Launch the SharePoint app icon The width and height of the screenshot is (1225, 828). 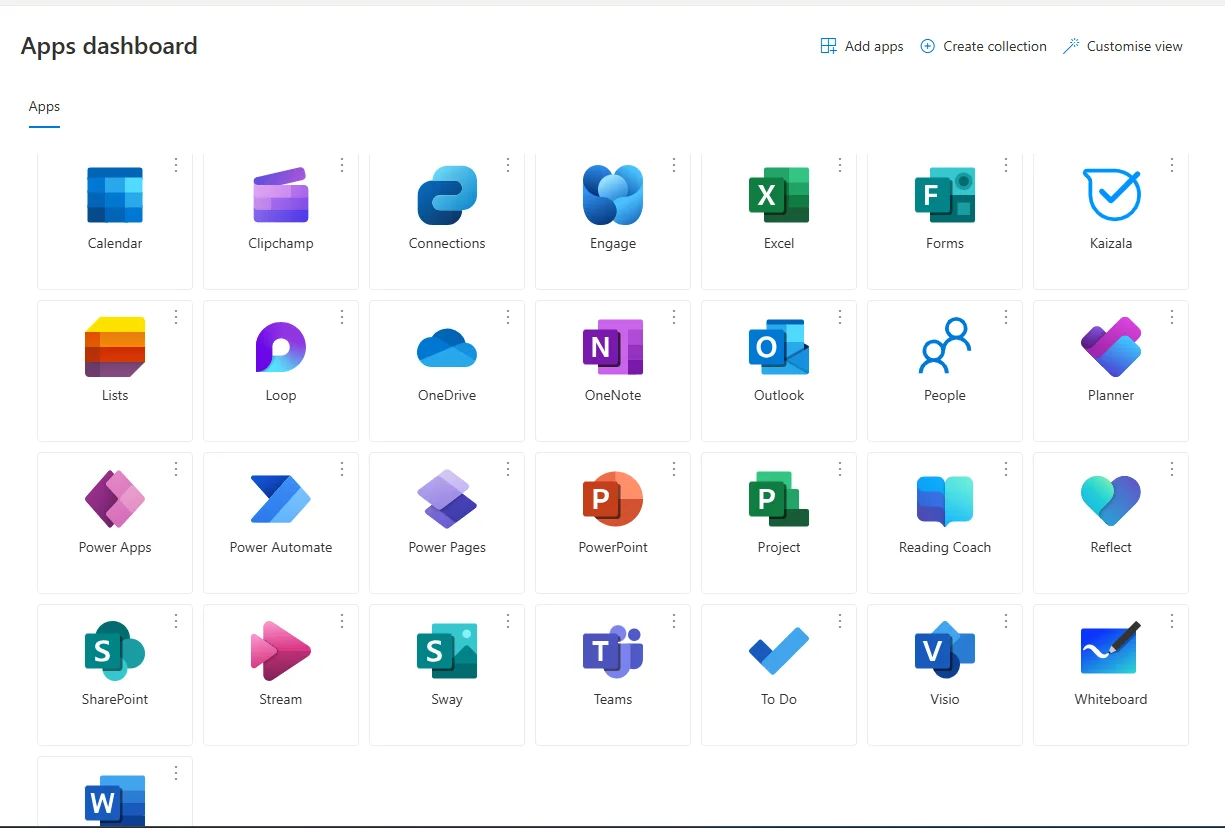tap(115, 651)
